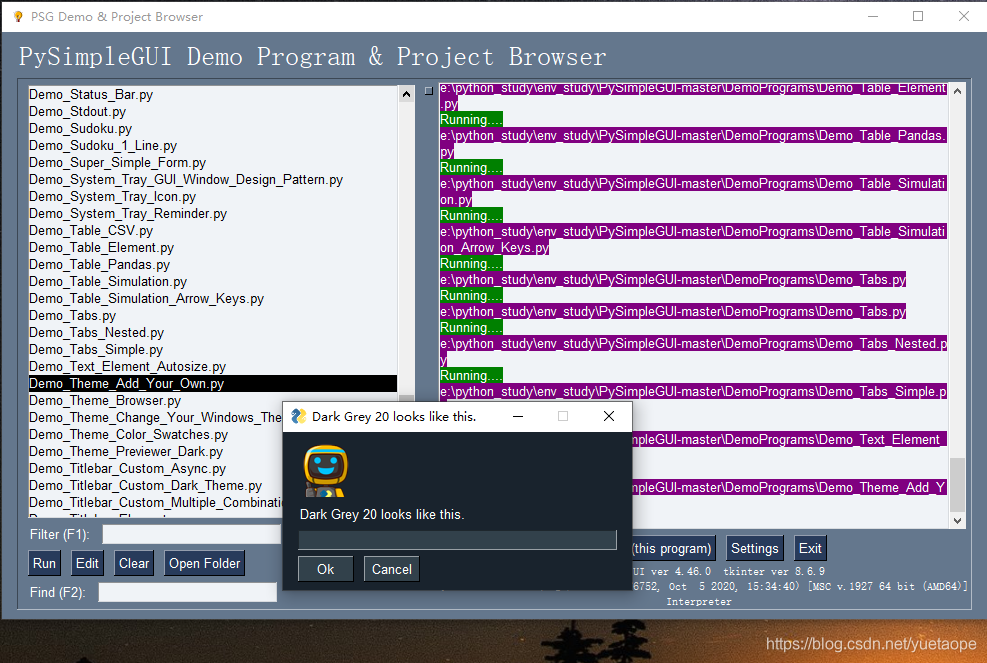This screenshot has height=663, width=987.
Task: Click the output pane scroll-up arrow
Action: [x=957, y=91]
